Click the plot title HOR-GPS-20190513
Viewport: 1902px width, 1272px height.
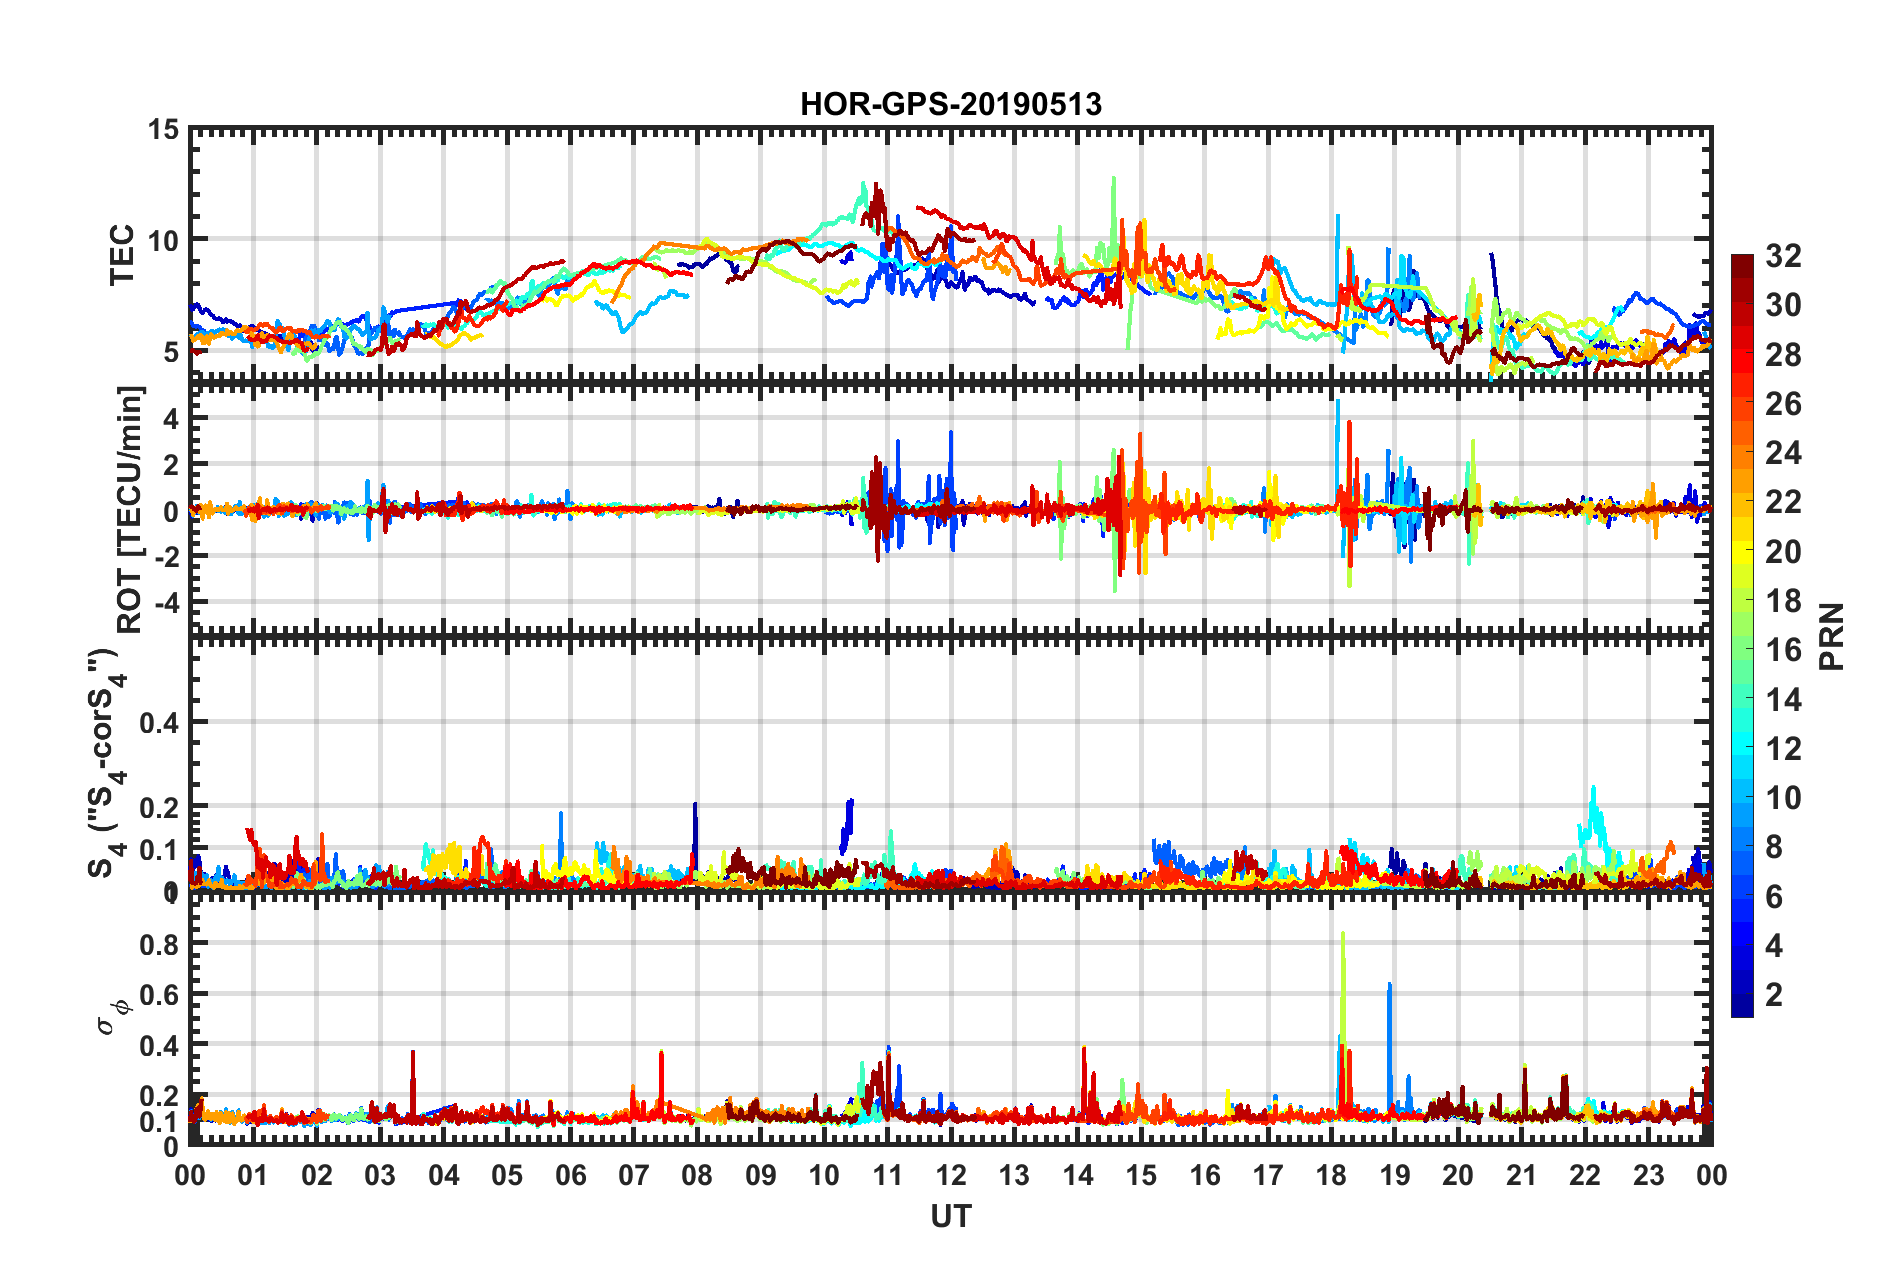(951, 104)
